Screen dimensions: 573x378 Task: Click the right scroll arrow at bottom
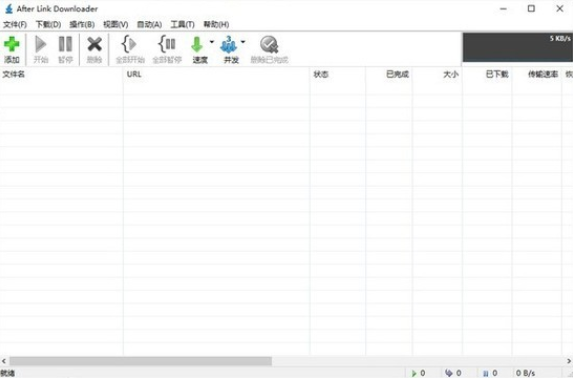569,361
